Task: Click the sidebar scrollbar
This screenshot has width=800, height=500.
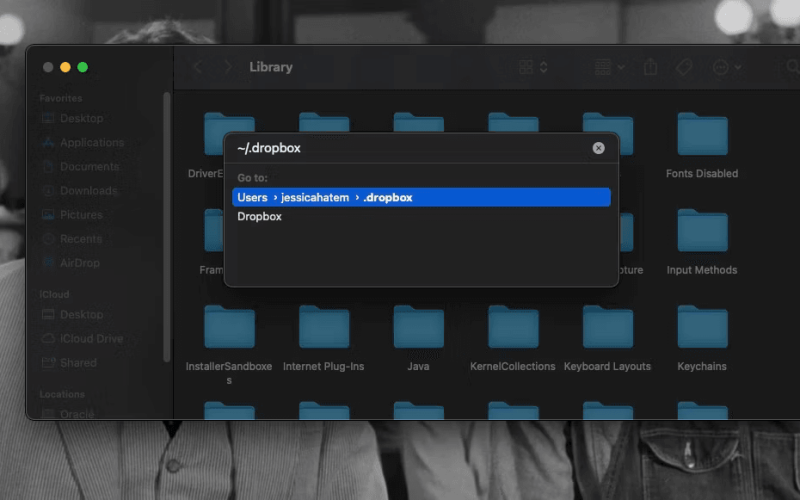Action: pos(166,227)
